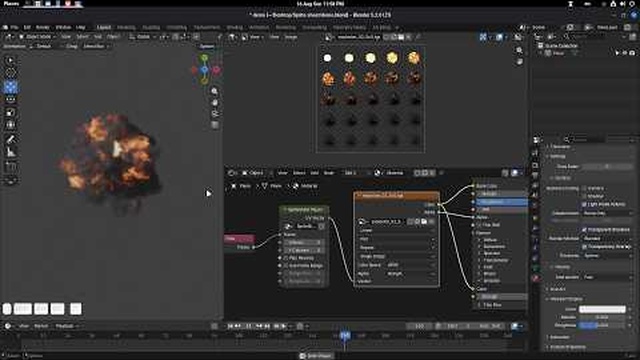The width and height of the screenshot is (640, 360).
Task: Click the viewport display Color swatch
Action: (602, 309)
